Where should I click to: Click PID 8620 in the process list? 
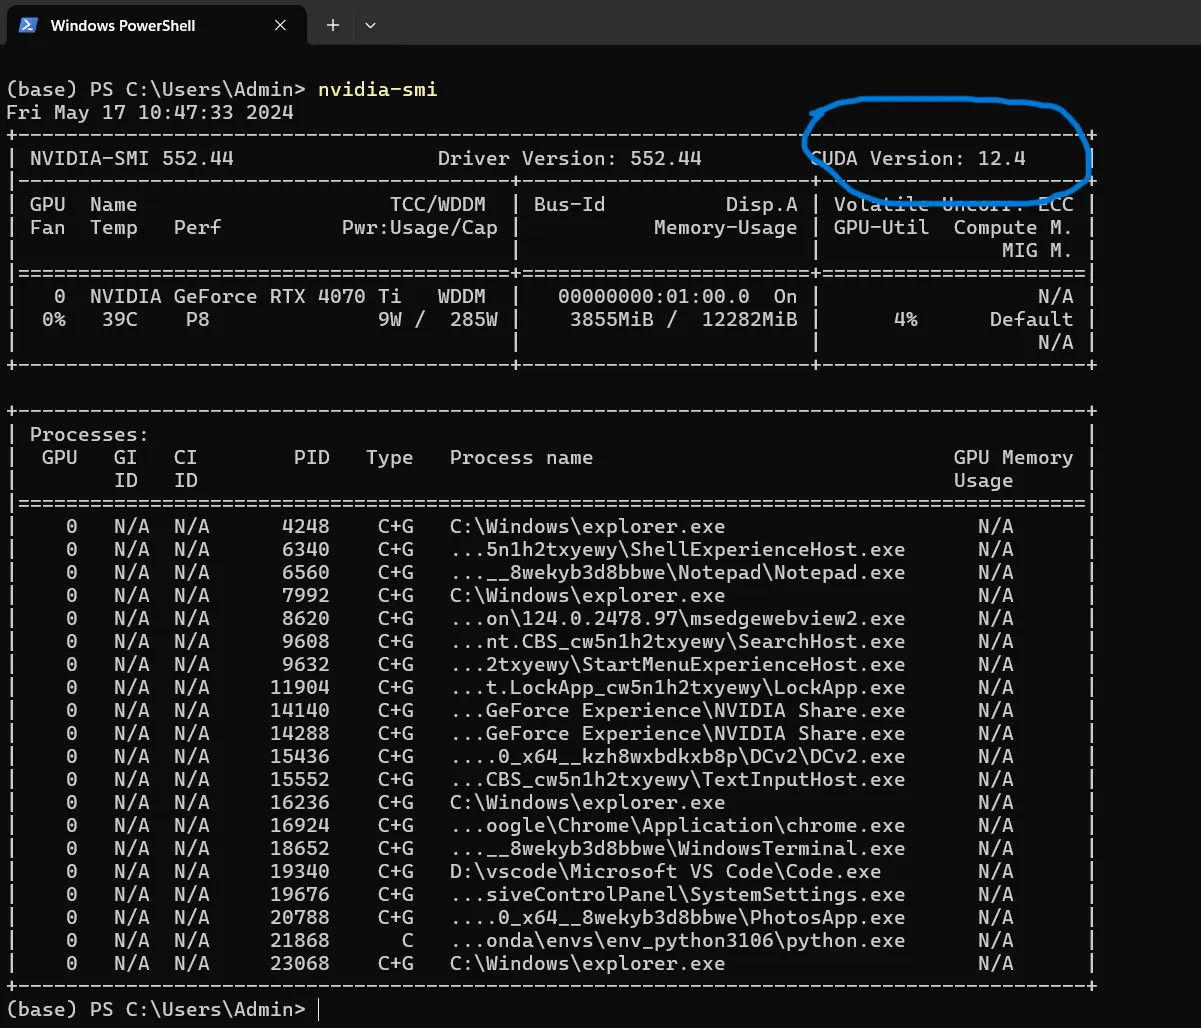pos(306,618)
